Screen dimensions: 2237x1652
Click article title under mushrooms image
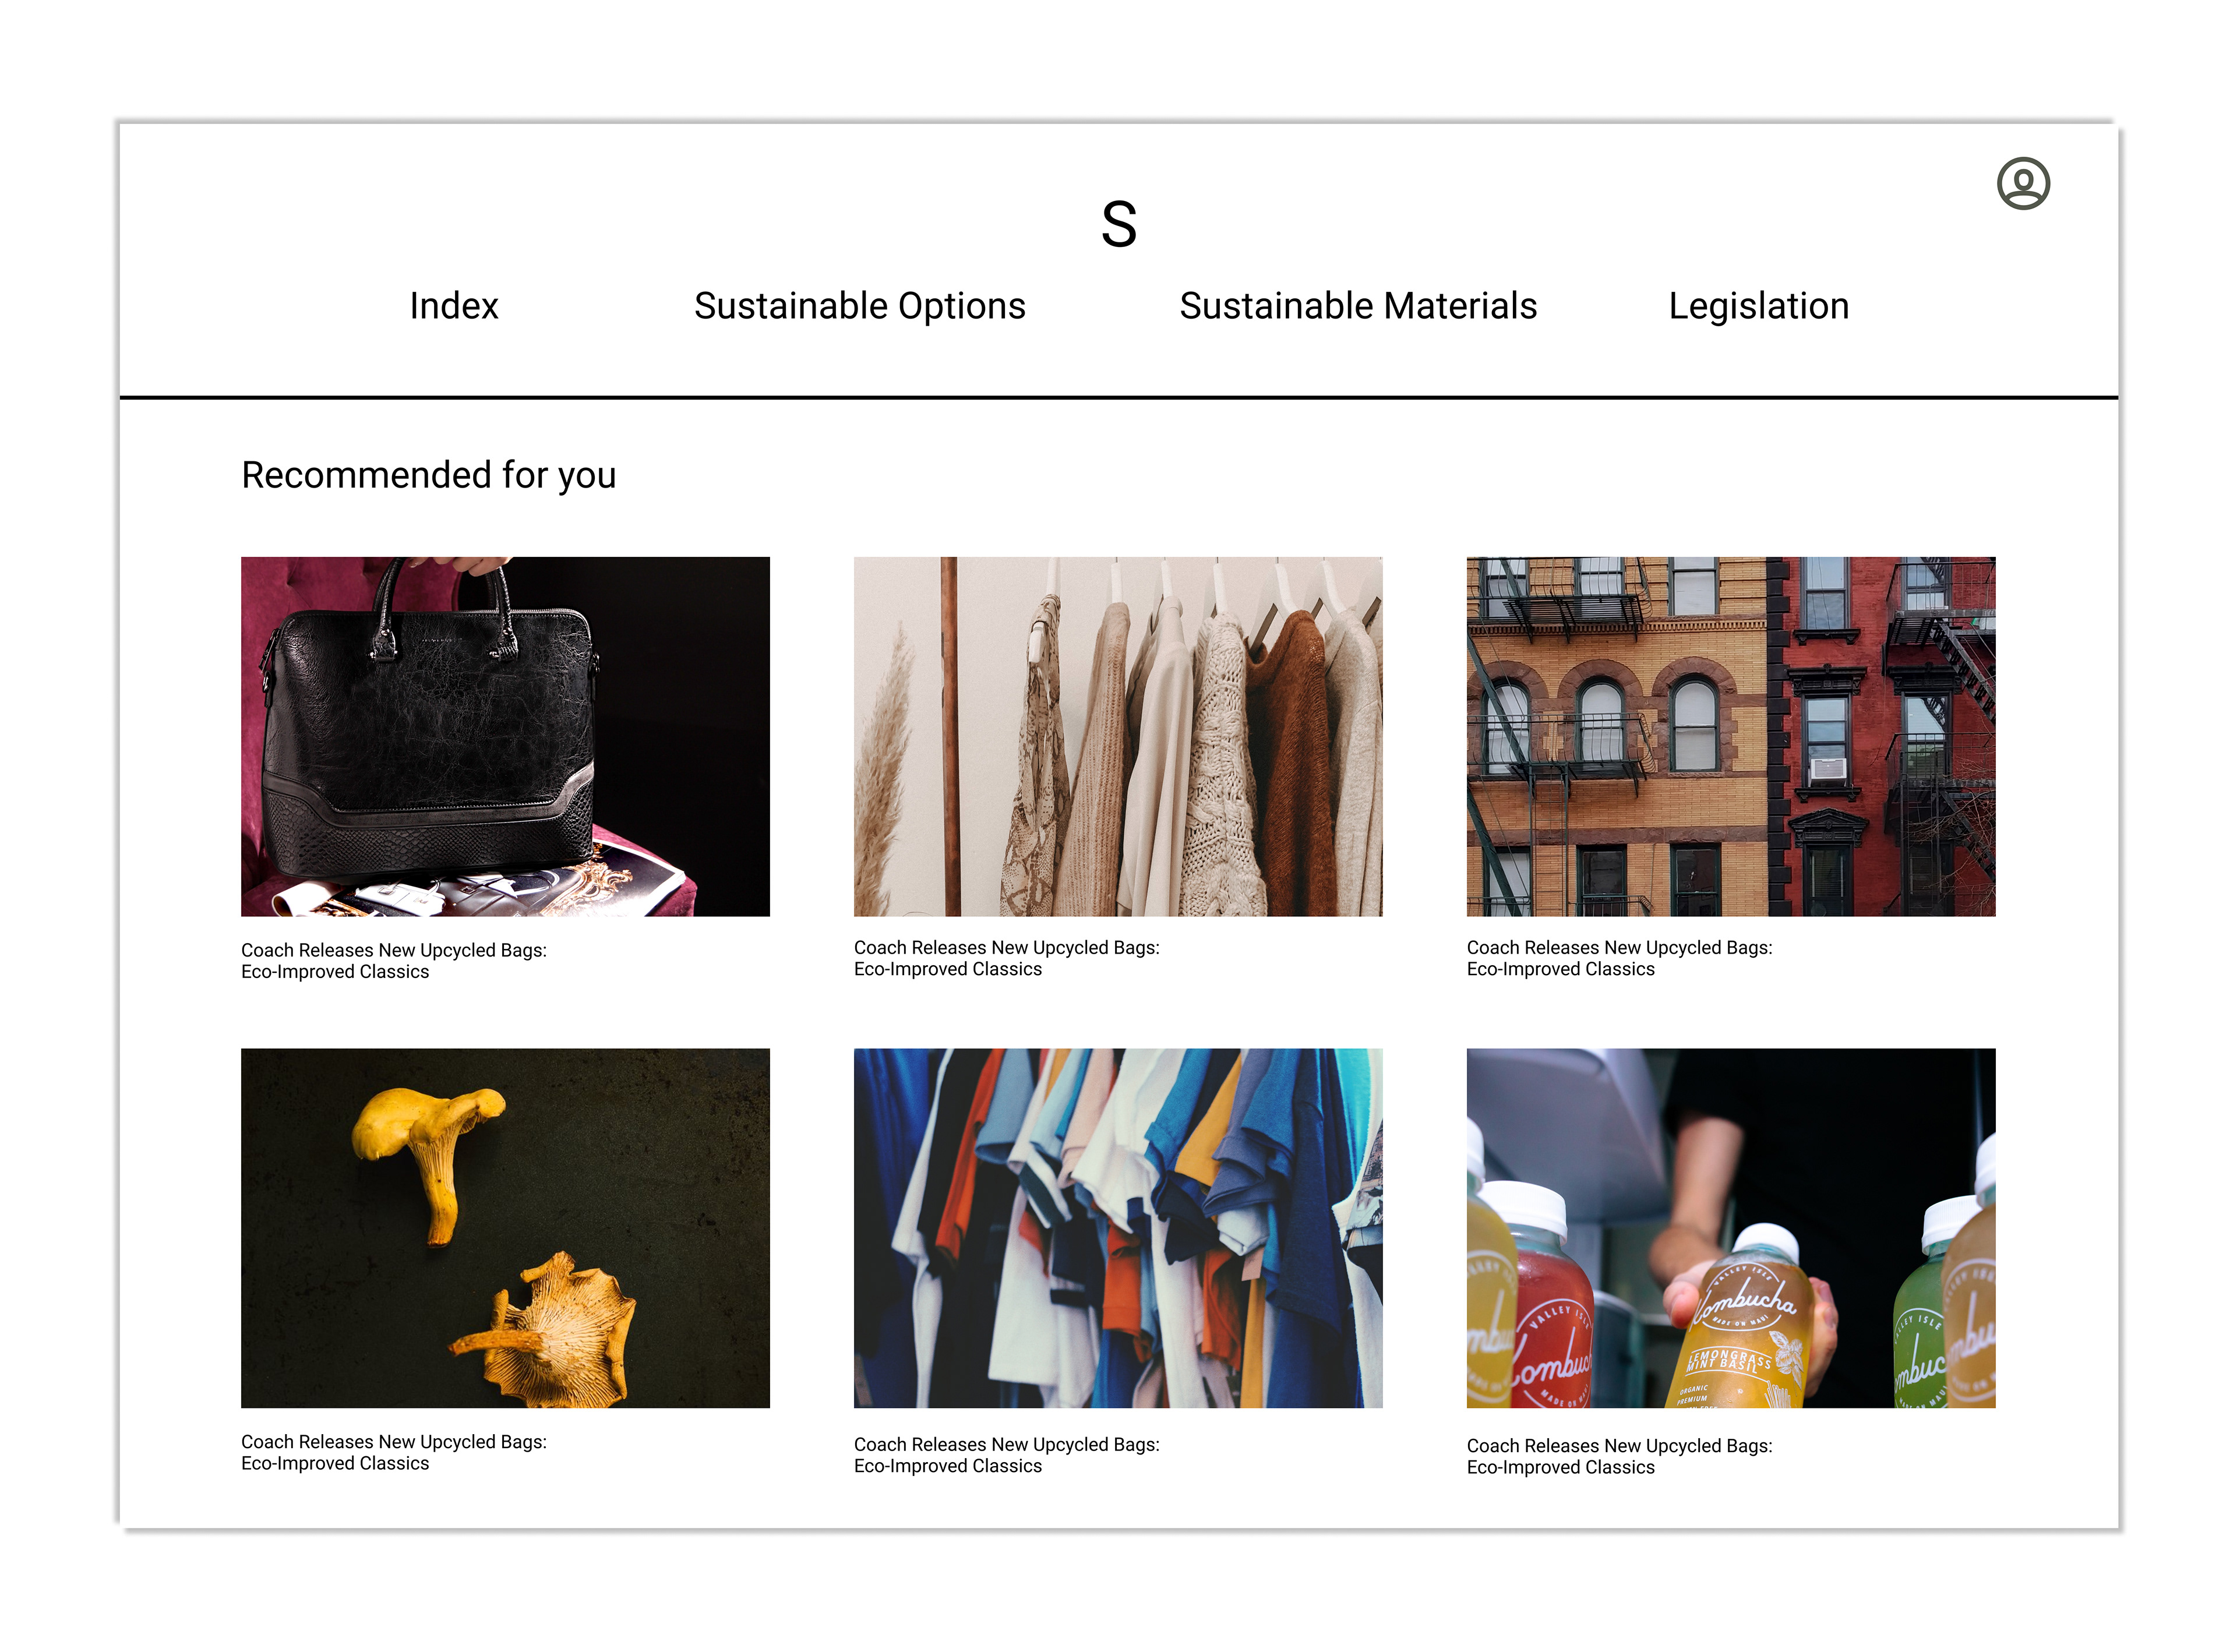coord(394,1452)
